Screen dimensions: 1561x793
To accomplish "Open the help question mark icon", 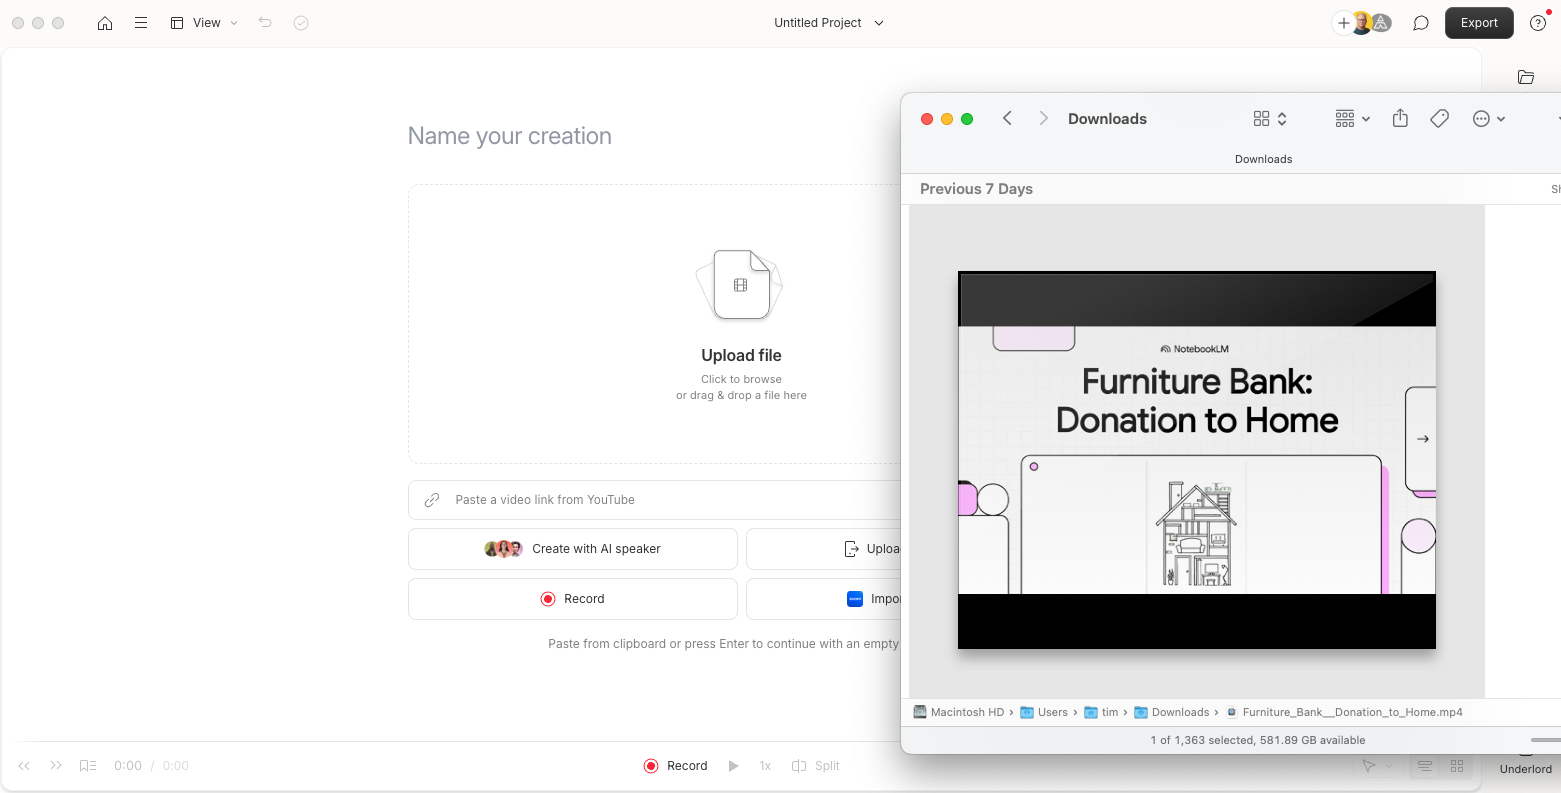I will coord(1538,23).
